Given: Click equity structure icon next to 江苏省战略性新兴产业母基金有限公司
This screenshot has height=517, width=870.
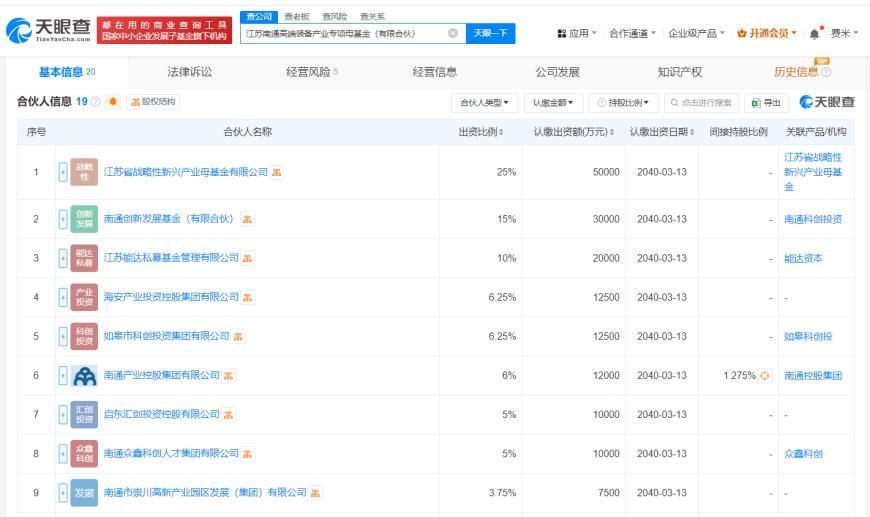Looking at the screenshot, I should pos(277,172).
